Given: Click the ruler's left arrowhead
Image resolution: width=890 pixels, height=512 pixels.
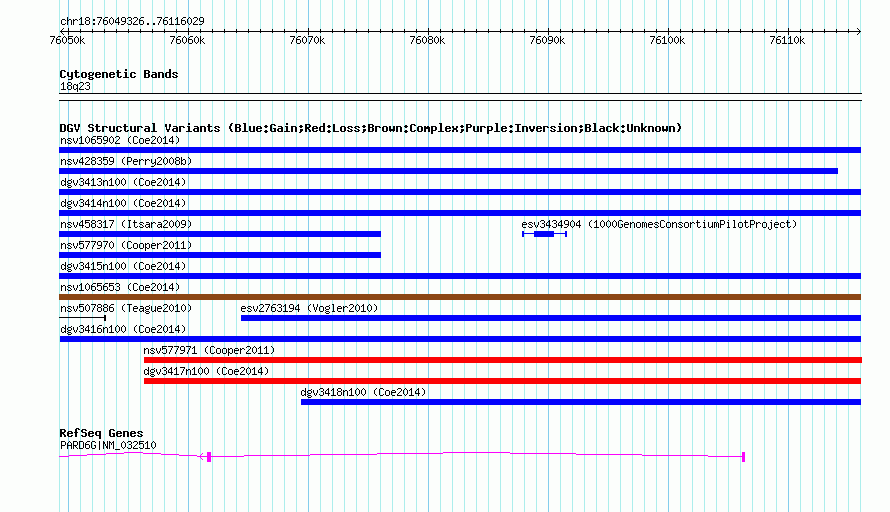Looking at the screenshot, I should [62, 31].
